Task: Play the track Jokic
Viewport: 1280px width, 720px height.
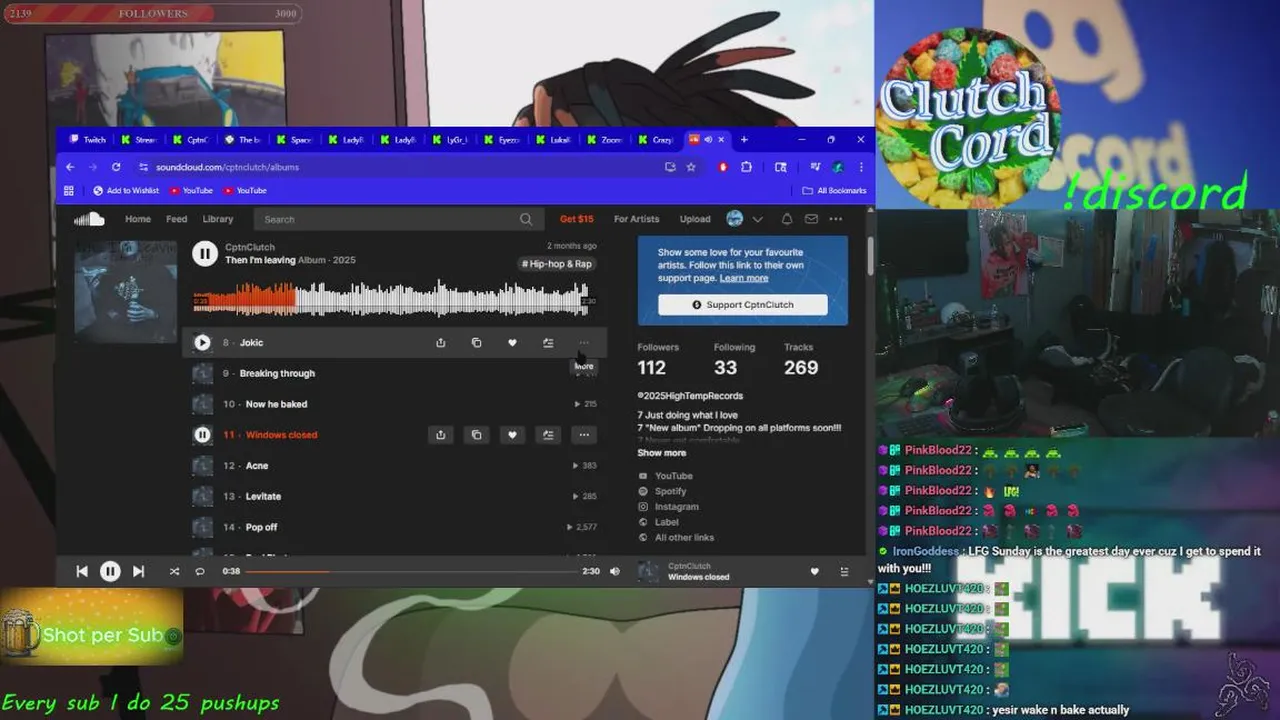Action: click(x=202, y=342)
